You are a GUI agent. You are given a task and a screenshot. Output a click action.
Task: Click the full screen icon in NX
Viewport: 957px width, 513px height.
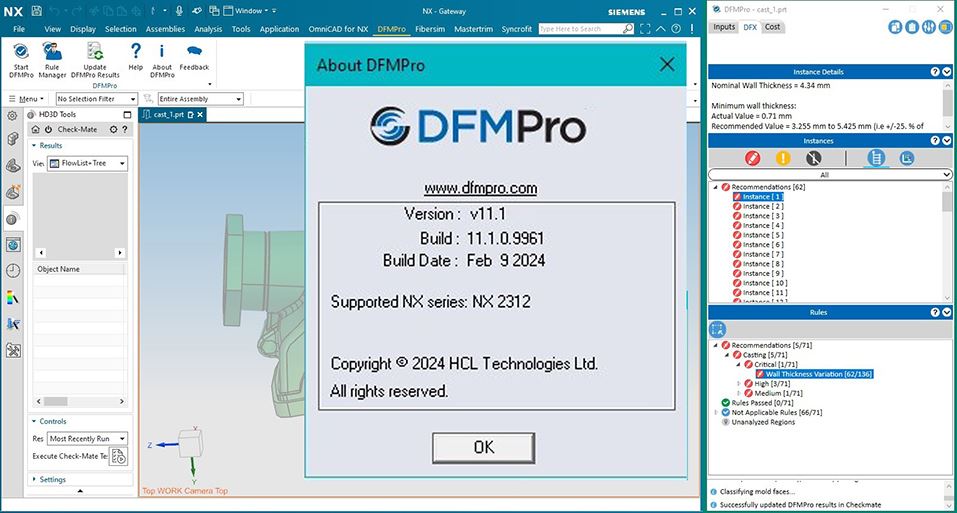tap(645, 29)
